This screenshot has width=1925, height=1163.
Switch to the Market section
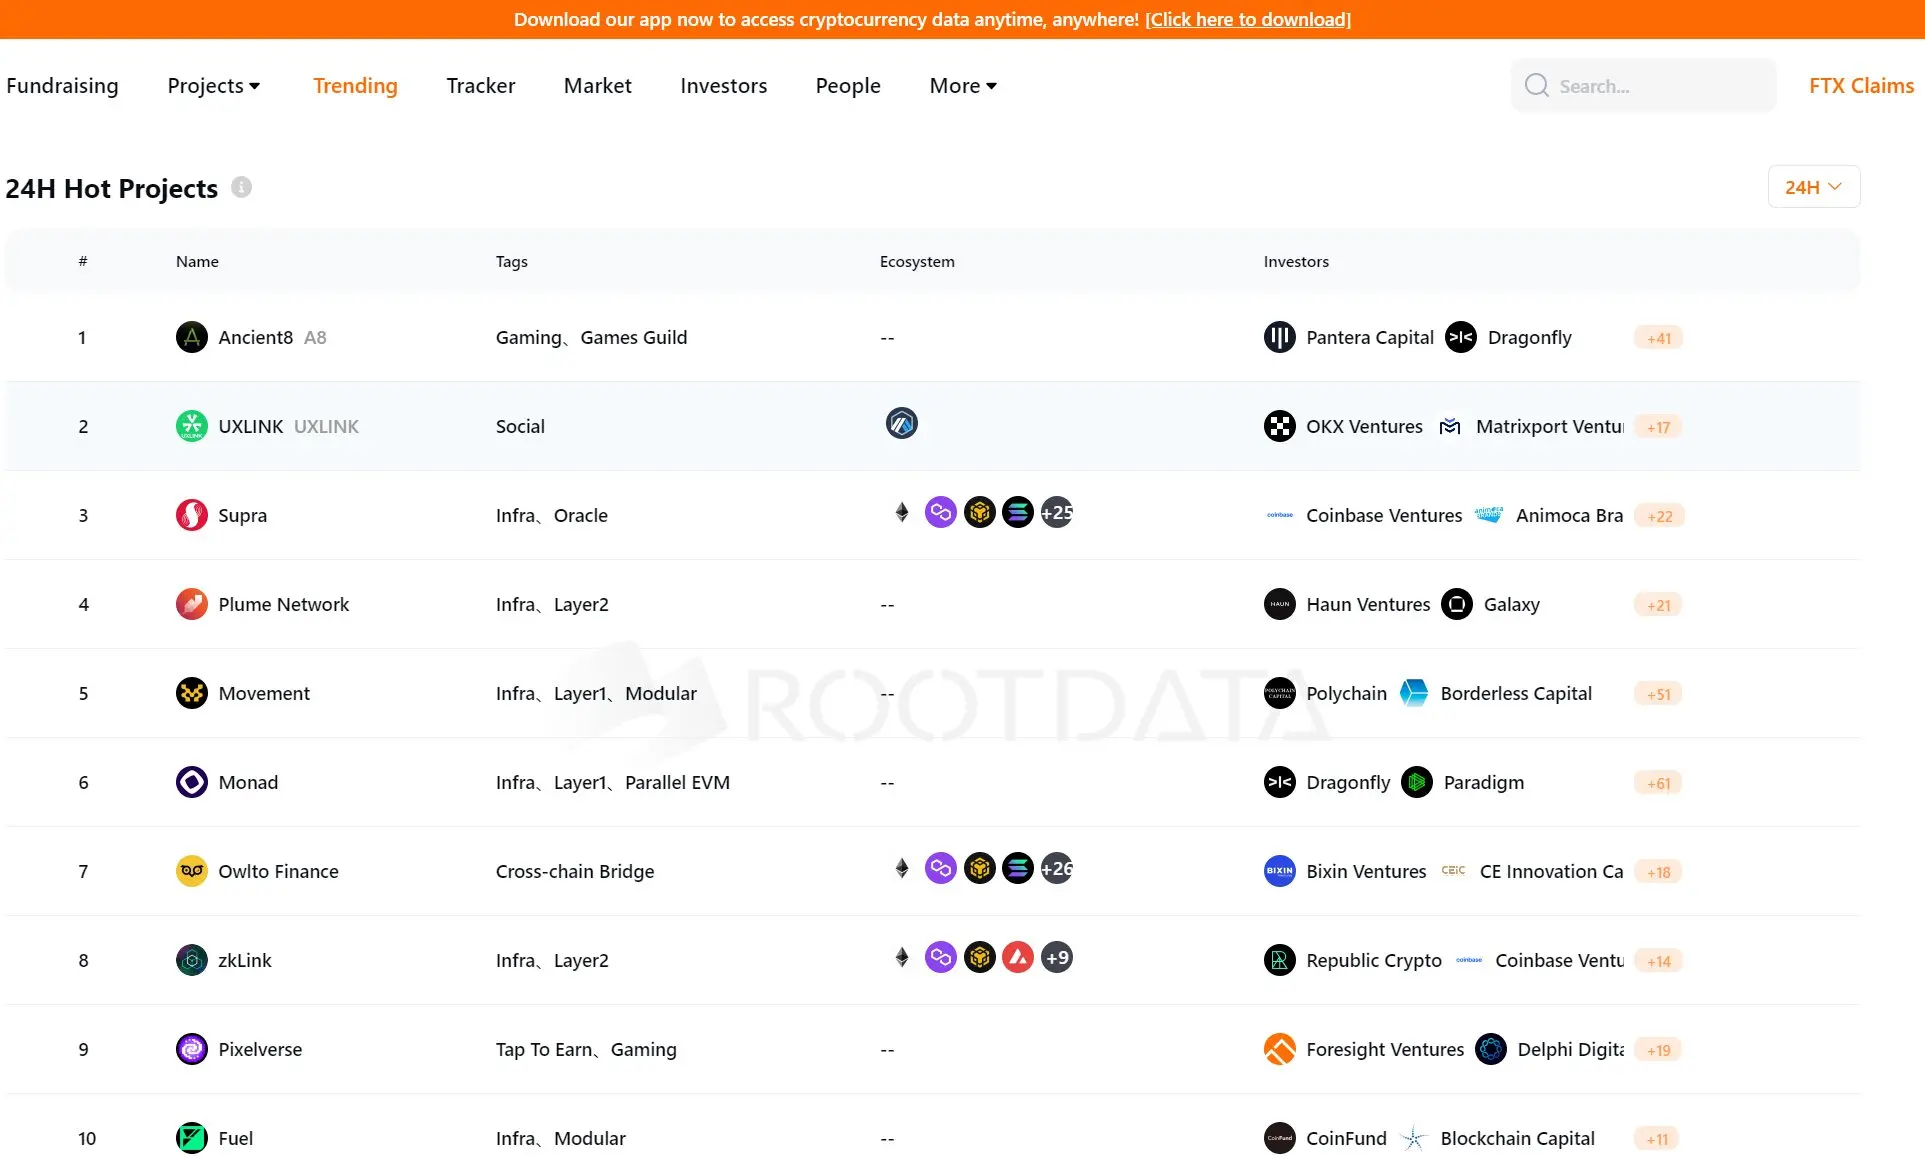click(x=597, y=85)
